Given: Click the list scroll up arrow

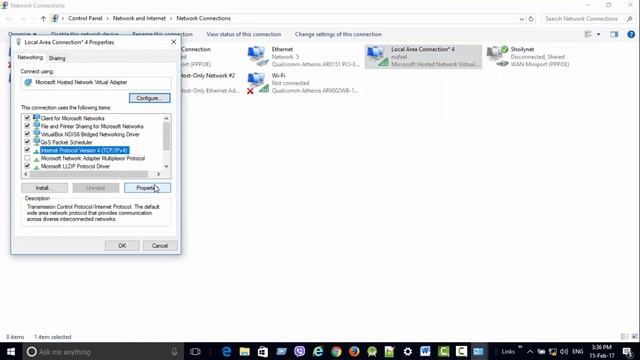Looking at the screenshot, I should tap(166, 118).
